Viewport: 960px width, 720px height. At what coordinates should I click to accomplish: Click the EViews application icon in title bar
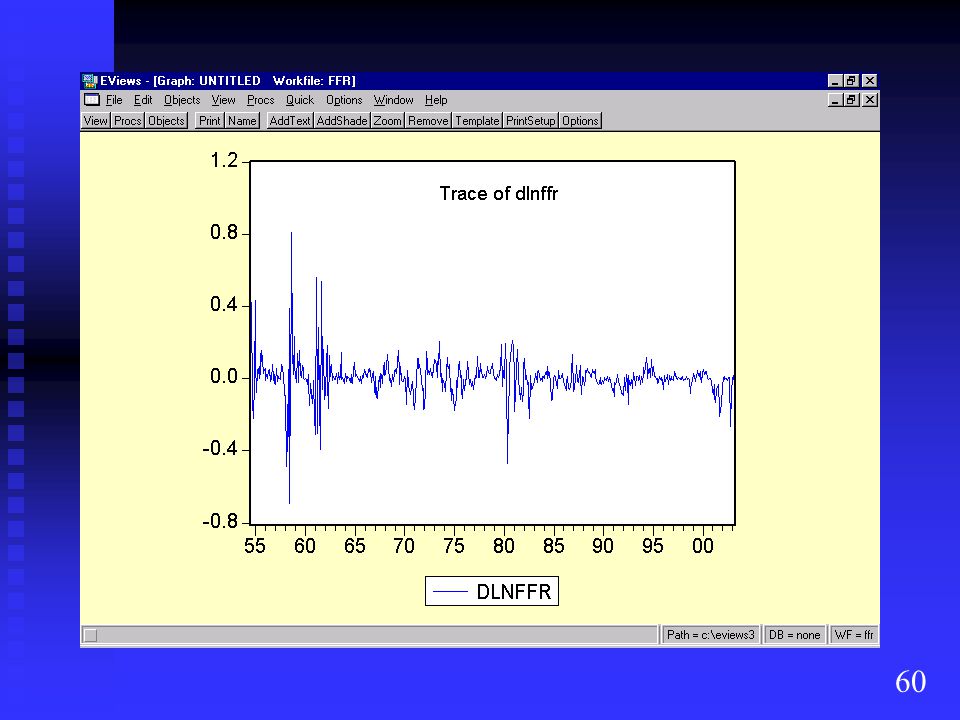point(90,81)
